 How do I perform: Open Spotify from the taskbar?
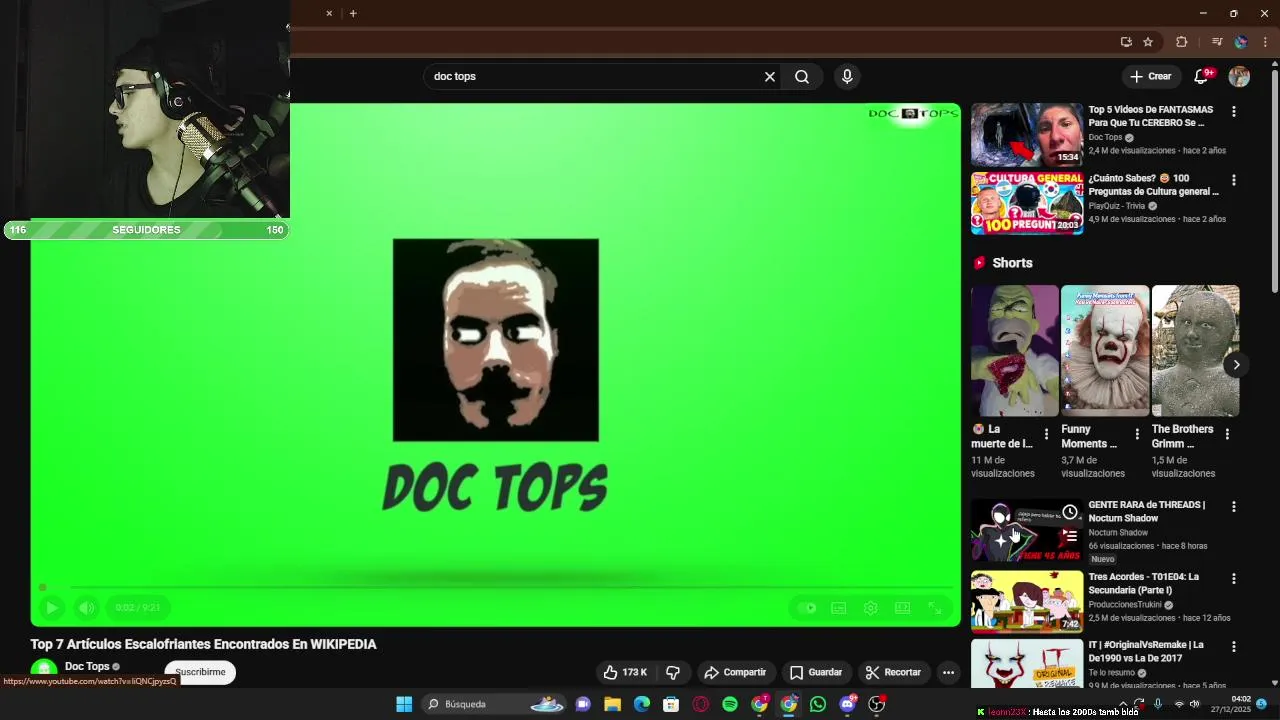point(730,704)
